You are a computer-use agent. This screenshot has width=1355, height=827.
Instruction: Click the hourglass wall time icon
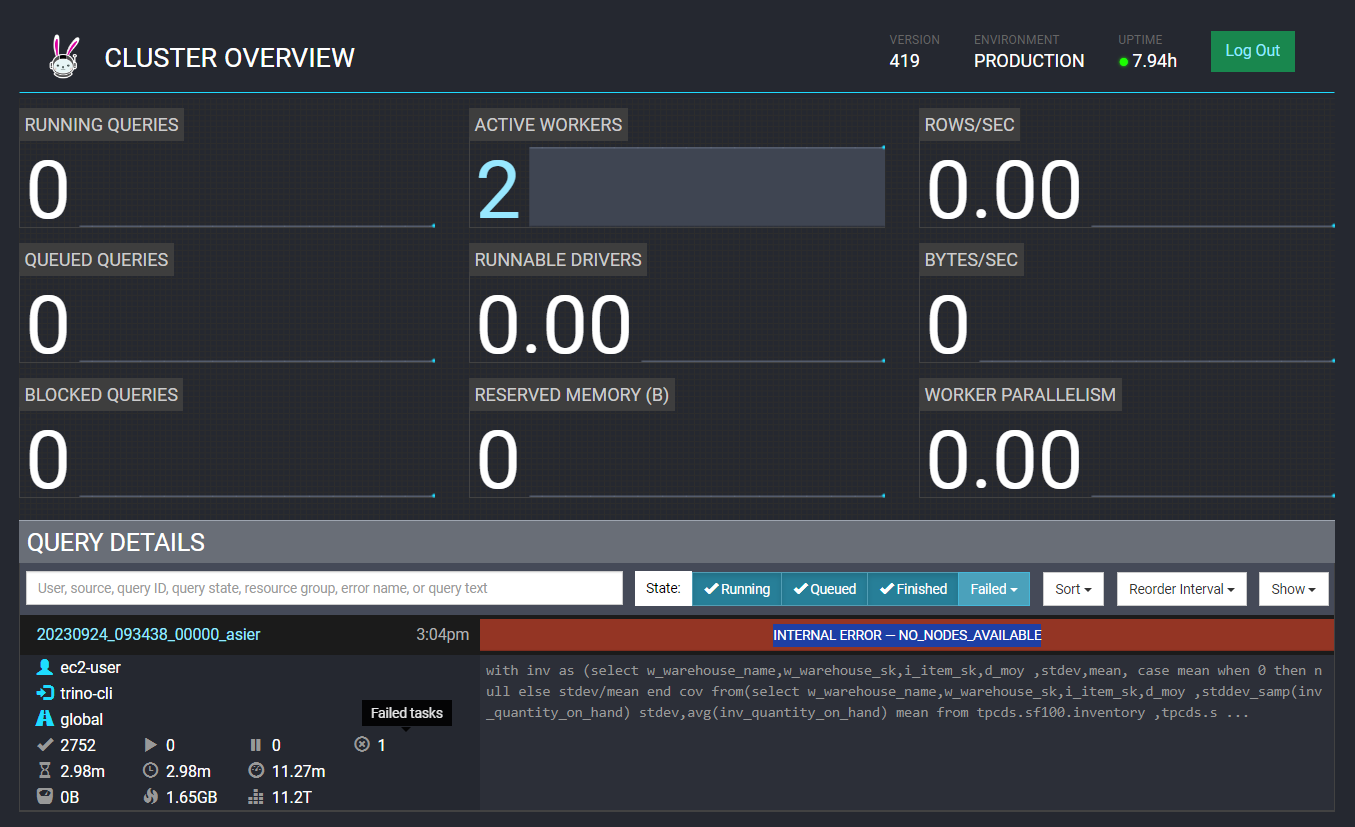pyautogui.click(x=44, y=771)
